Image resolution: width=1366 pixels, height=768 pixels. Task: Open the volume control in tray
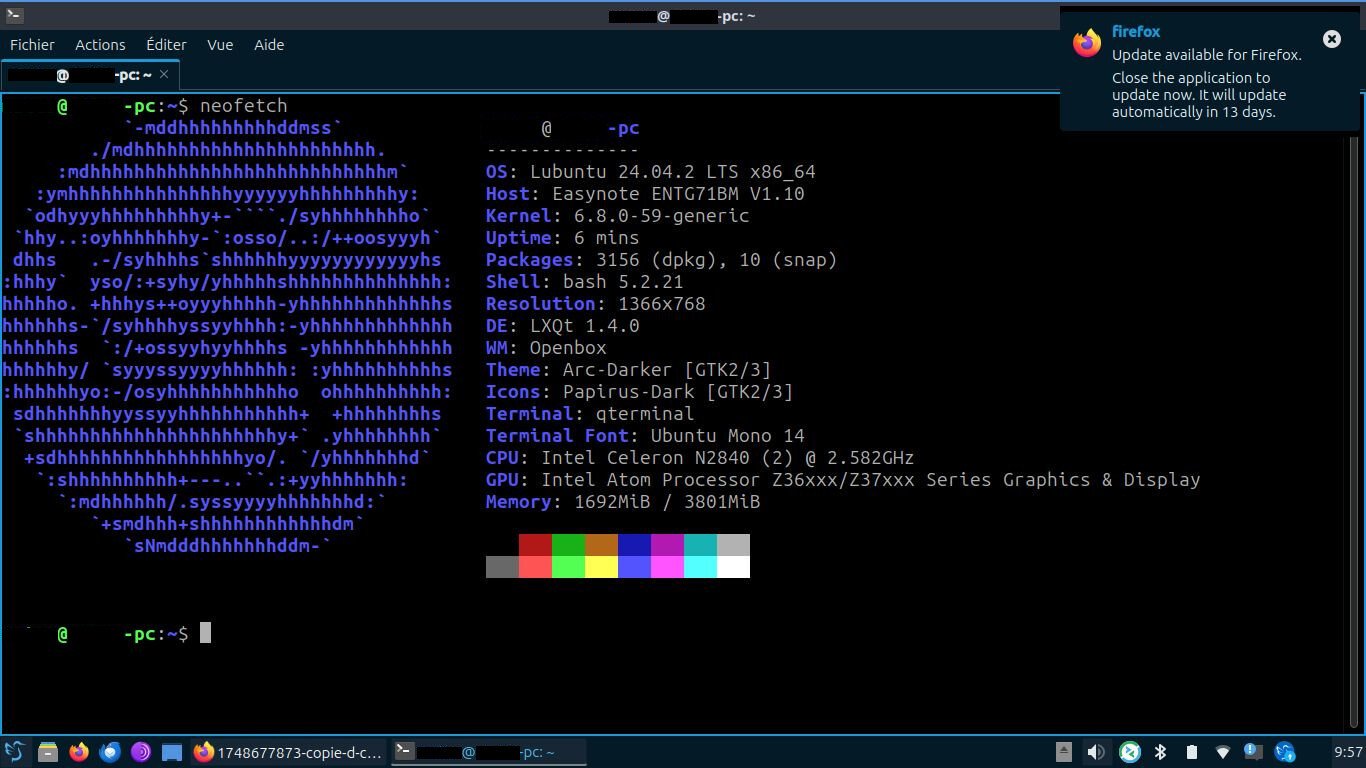coord(1096,752)
